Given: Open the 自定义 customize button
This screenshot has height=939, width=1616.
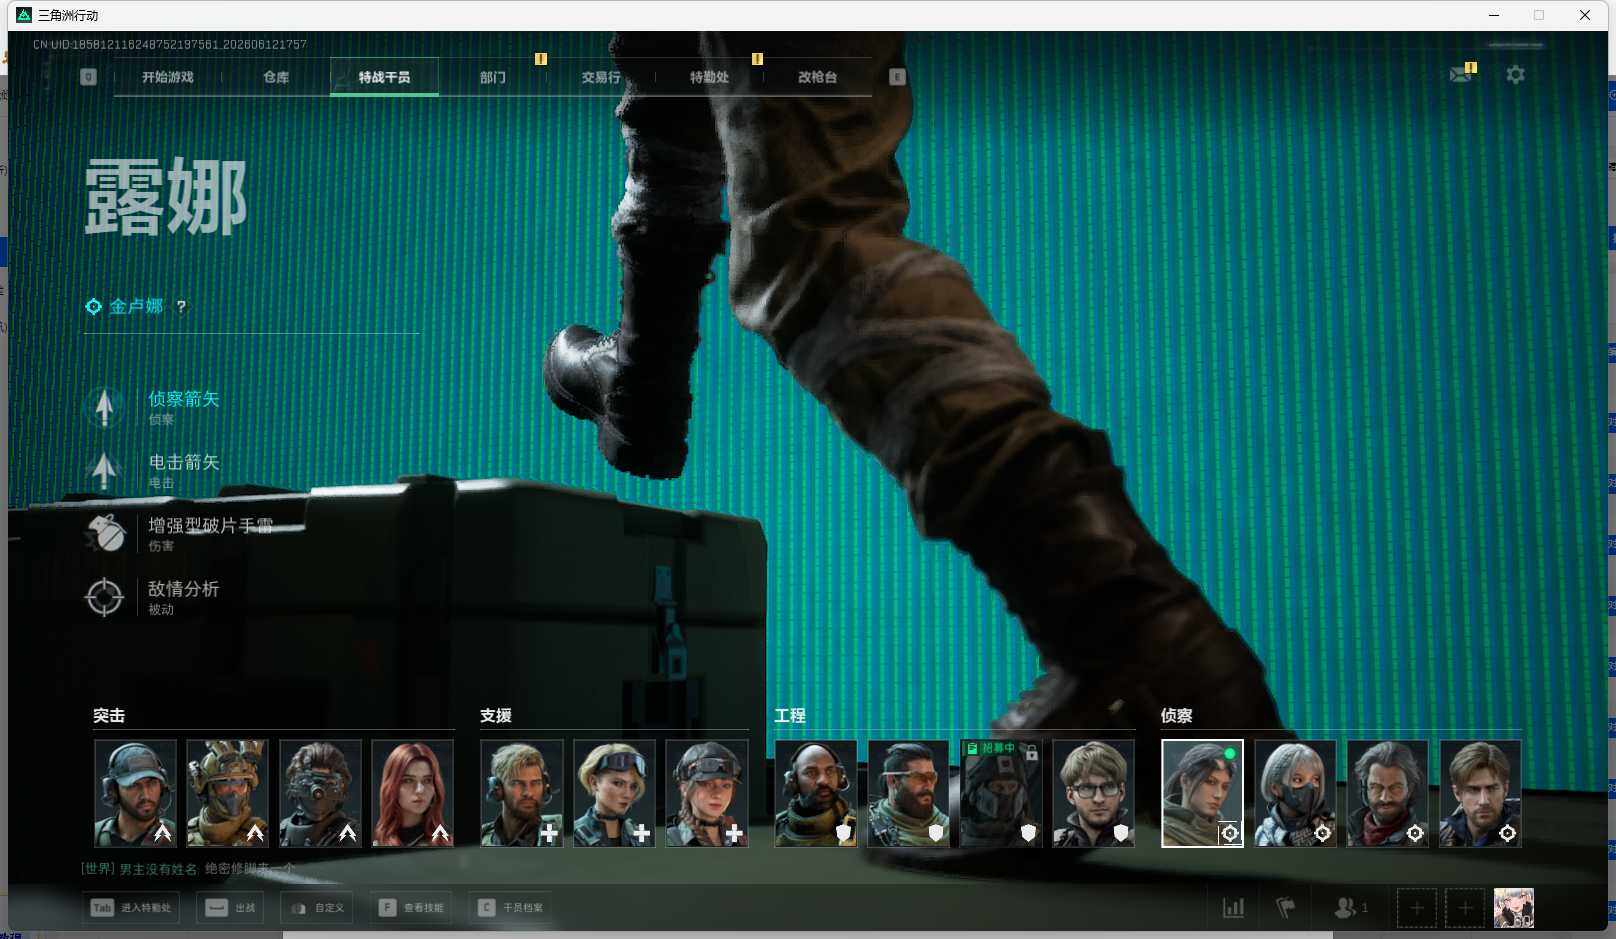Looking at the screenshot, I should coord(317,908).
